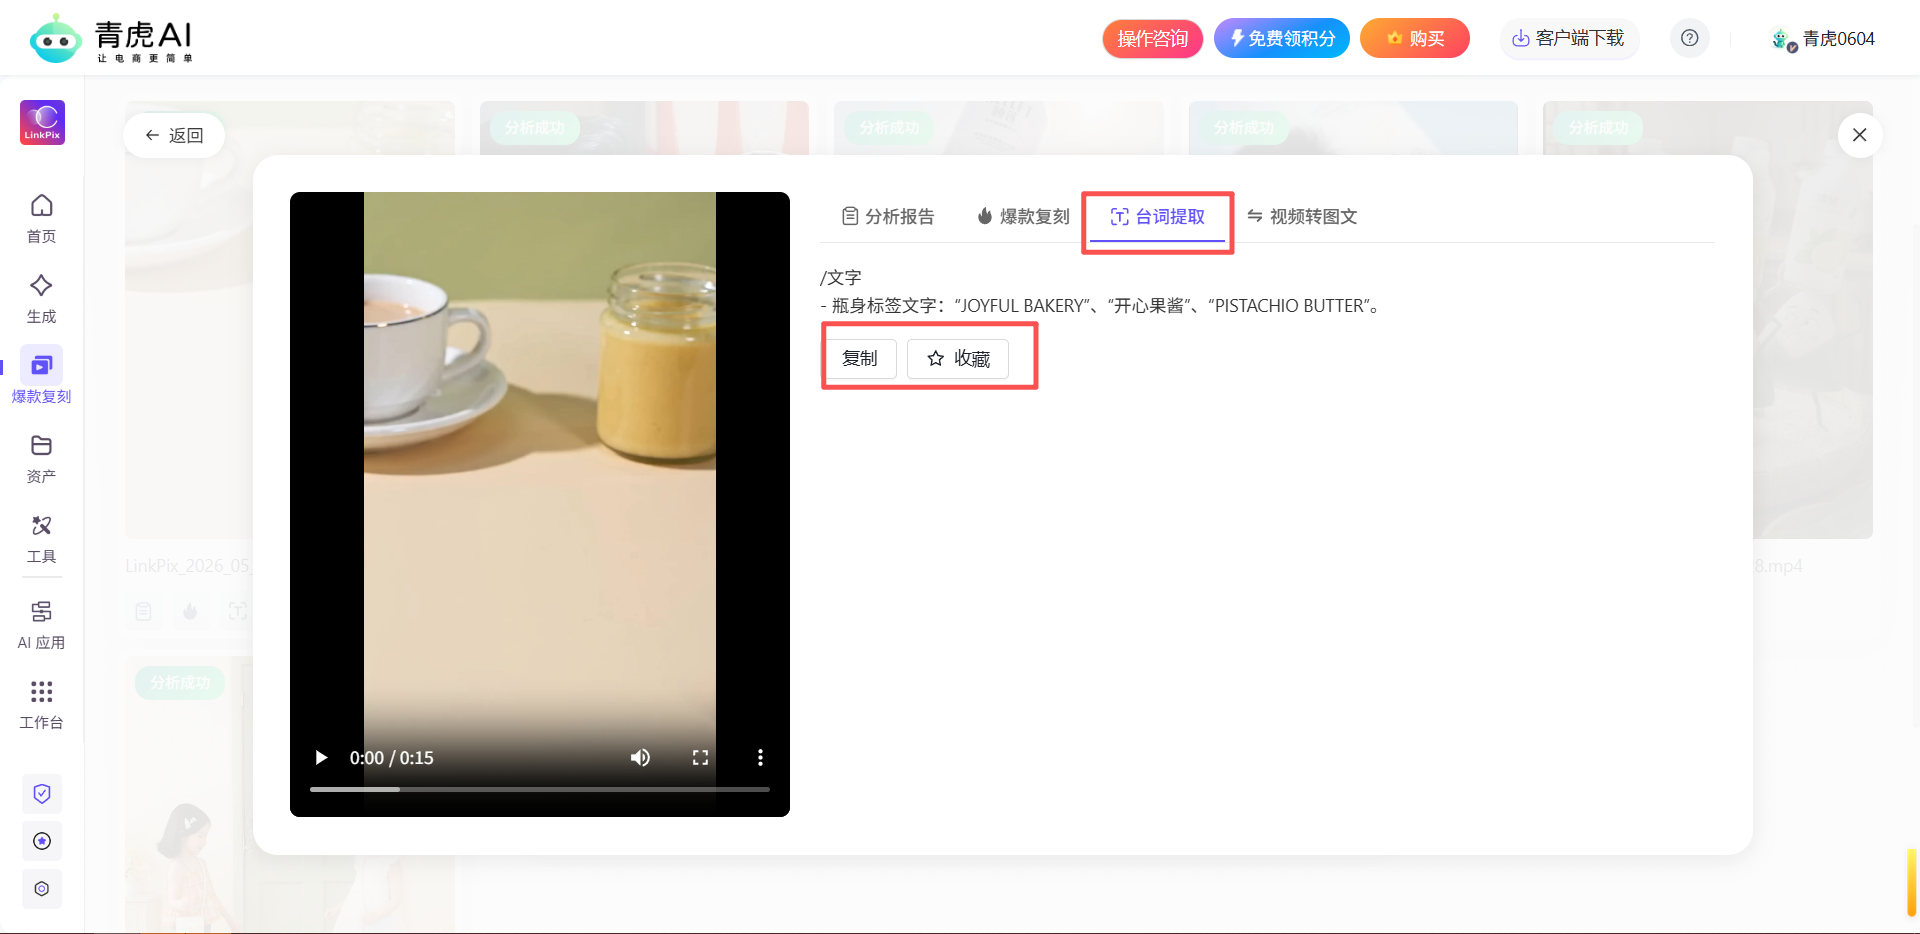Click the 客户端下载 download button
This screenshot has height=934, width=1920.
point(1569,38)
